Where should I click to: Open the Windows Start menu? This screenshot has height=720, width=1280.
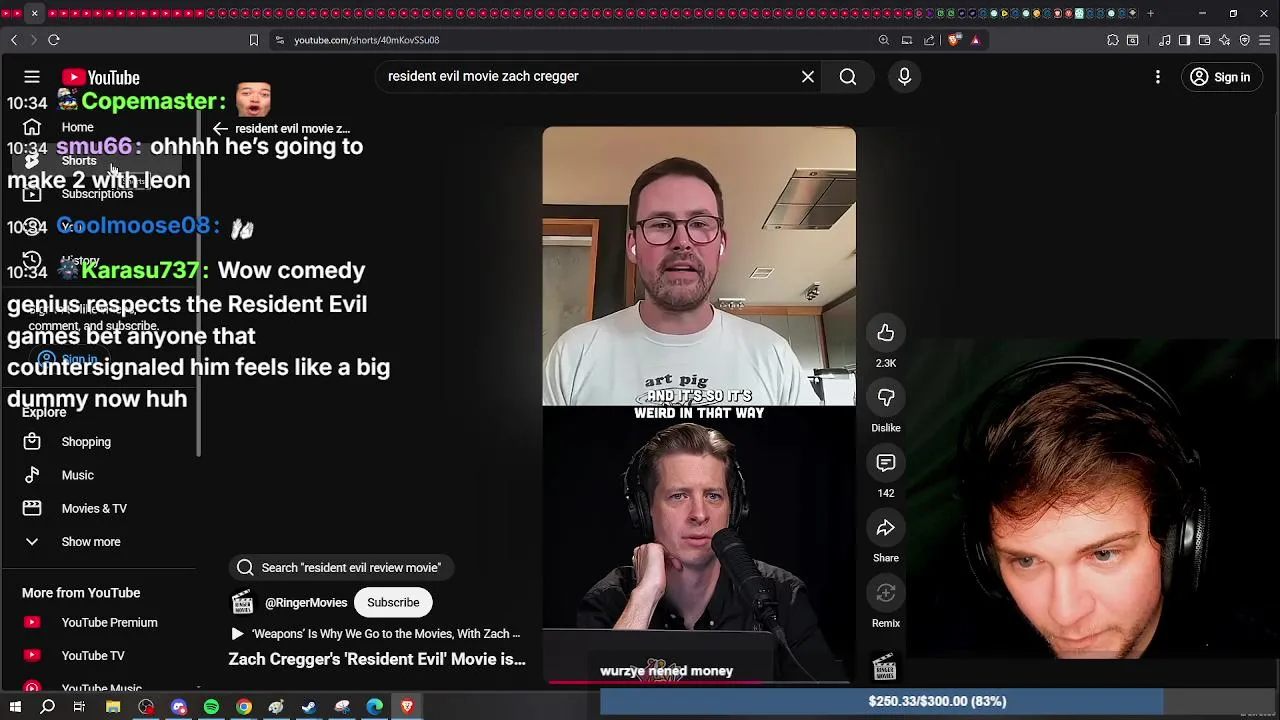click(15, 707)
